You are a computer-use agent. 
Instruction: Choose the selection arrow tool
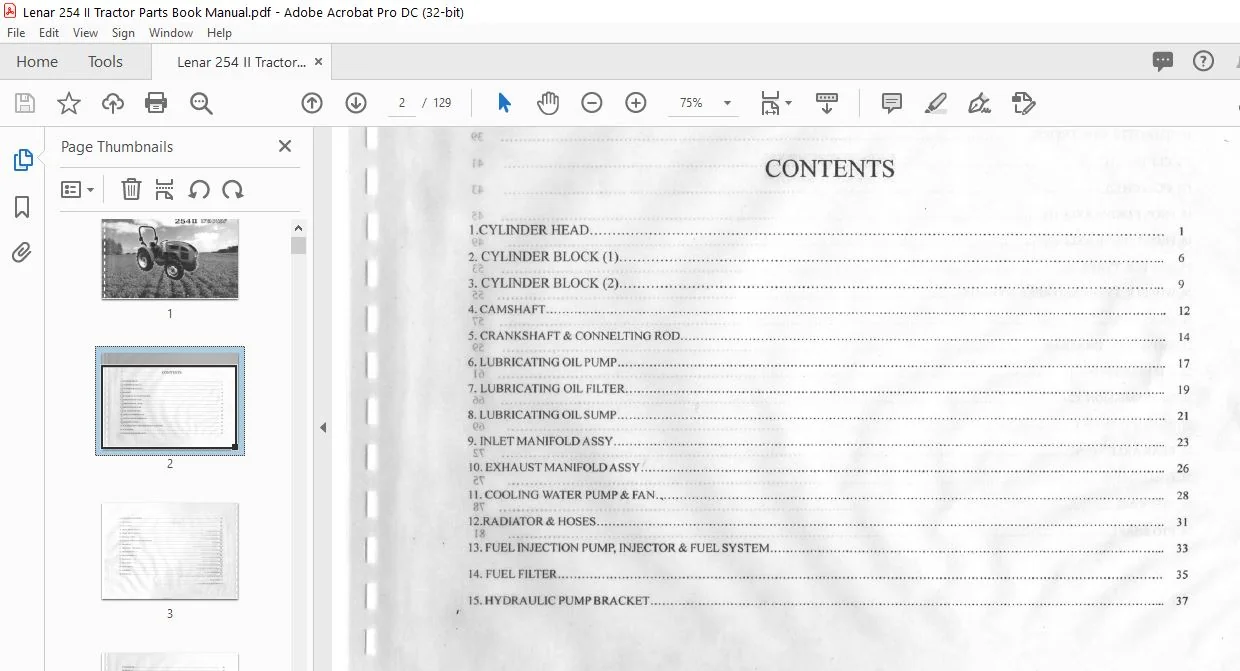point(504,103)
